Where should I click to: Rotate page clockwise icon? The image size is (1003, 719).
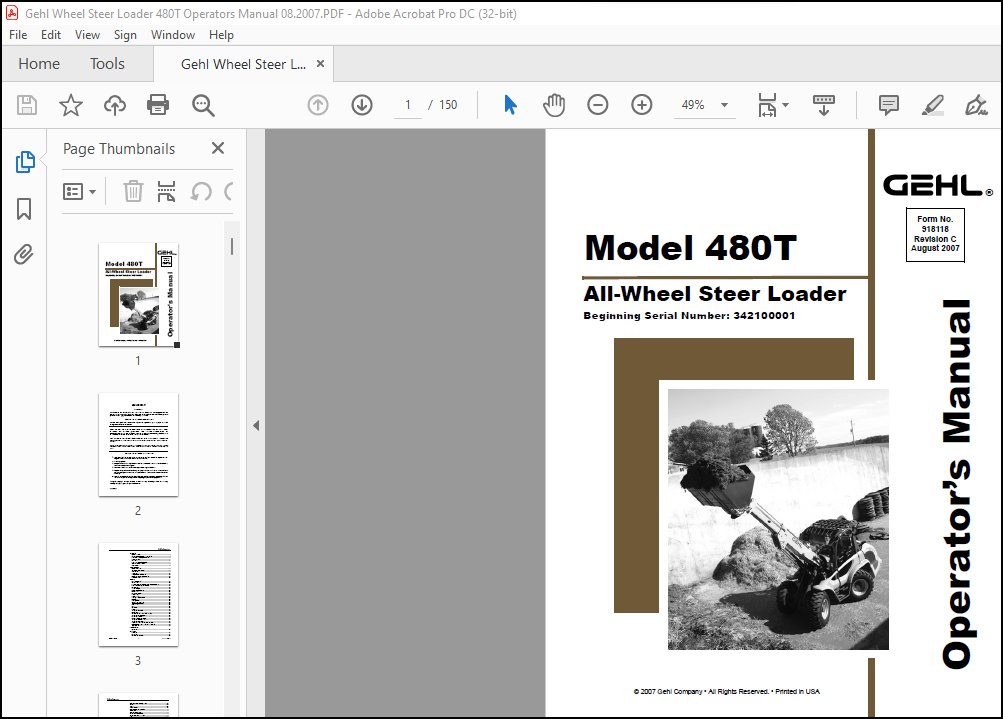(x=229, y=191)
